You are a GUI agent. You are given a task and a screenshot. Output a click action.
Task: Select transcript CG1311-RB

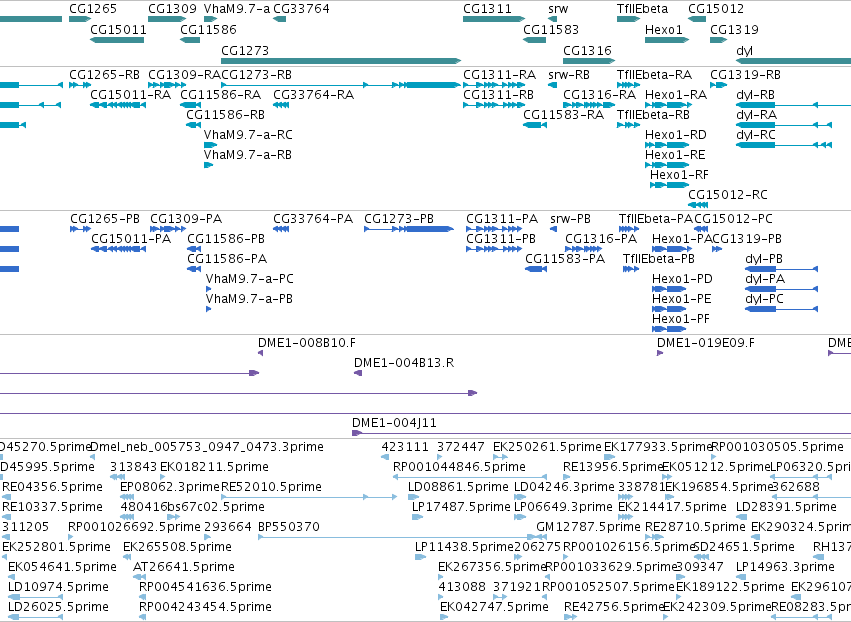click(x=498, y=94)
